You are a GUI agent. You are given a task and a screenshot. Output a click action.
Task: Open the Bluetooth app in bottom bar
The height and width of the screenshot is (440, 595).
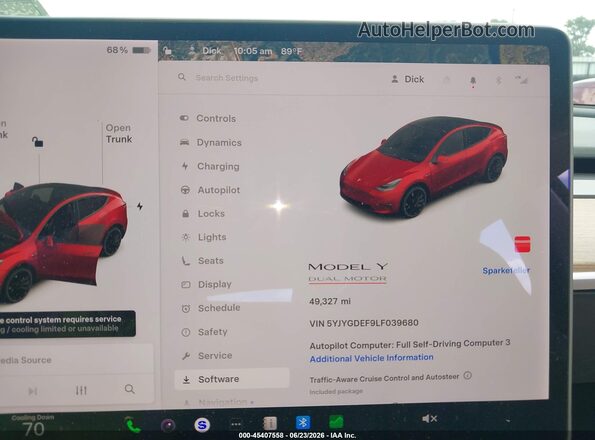[303, 422]
